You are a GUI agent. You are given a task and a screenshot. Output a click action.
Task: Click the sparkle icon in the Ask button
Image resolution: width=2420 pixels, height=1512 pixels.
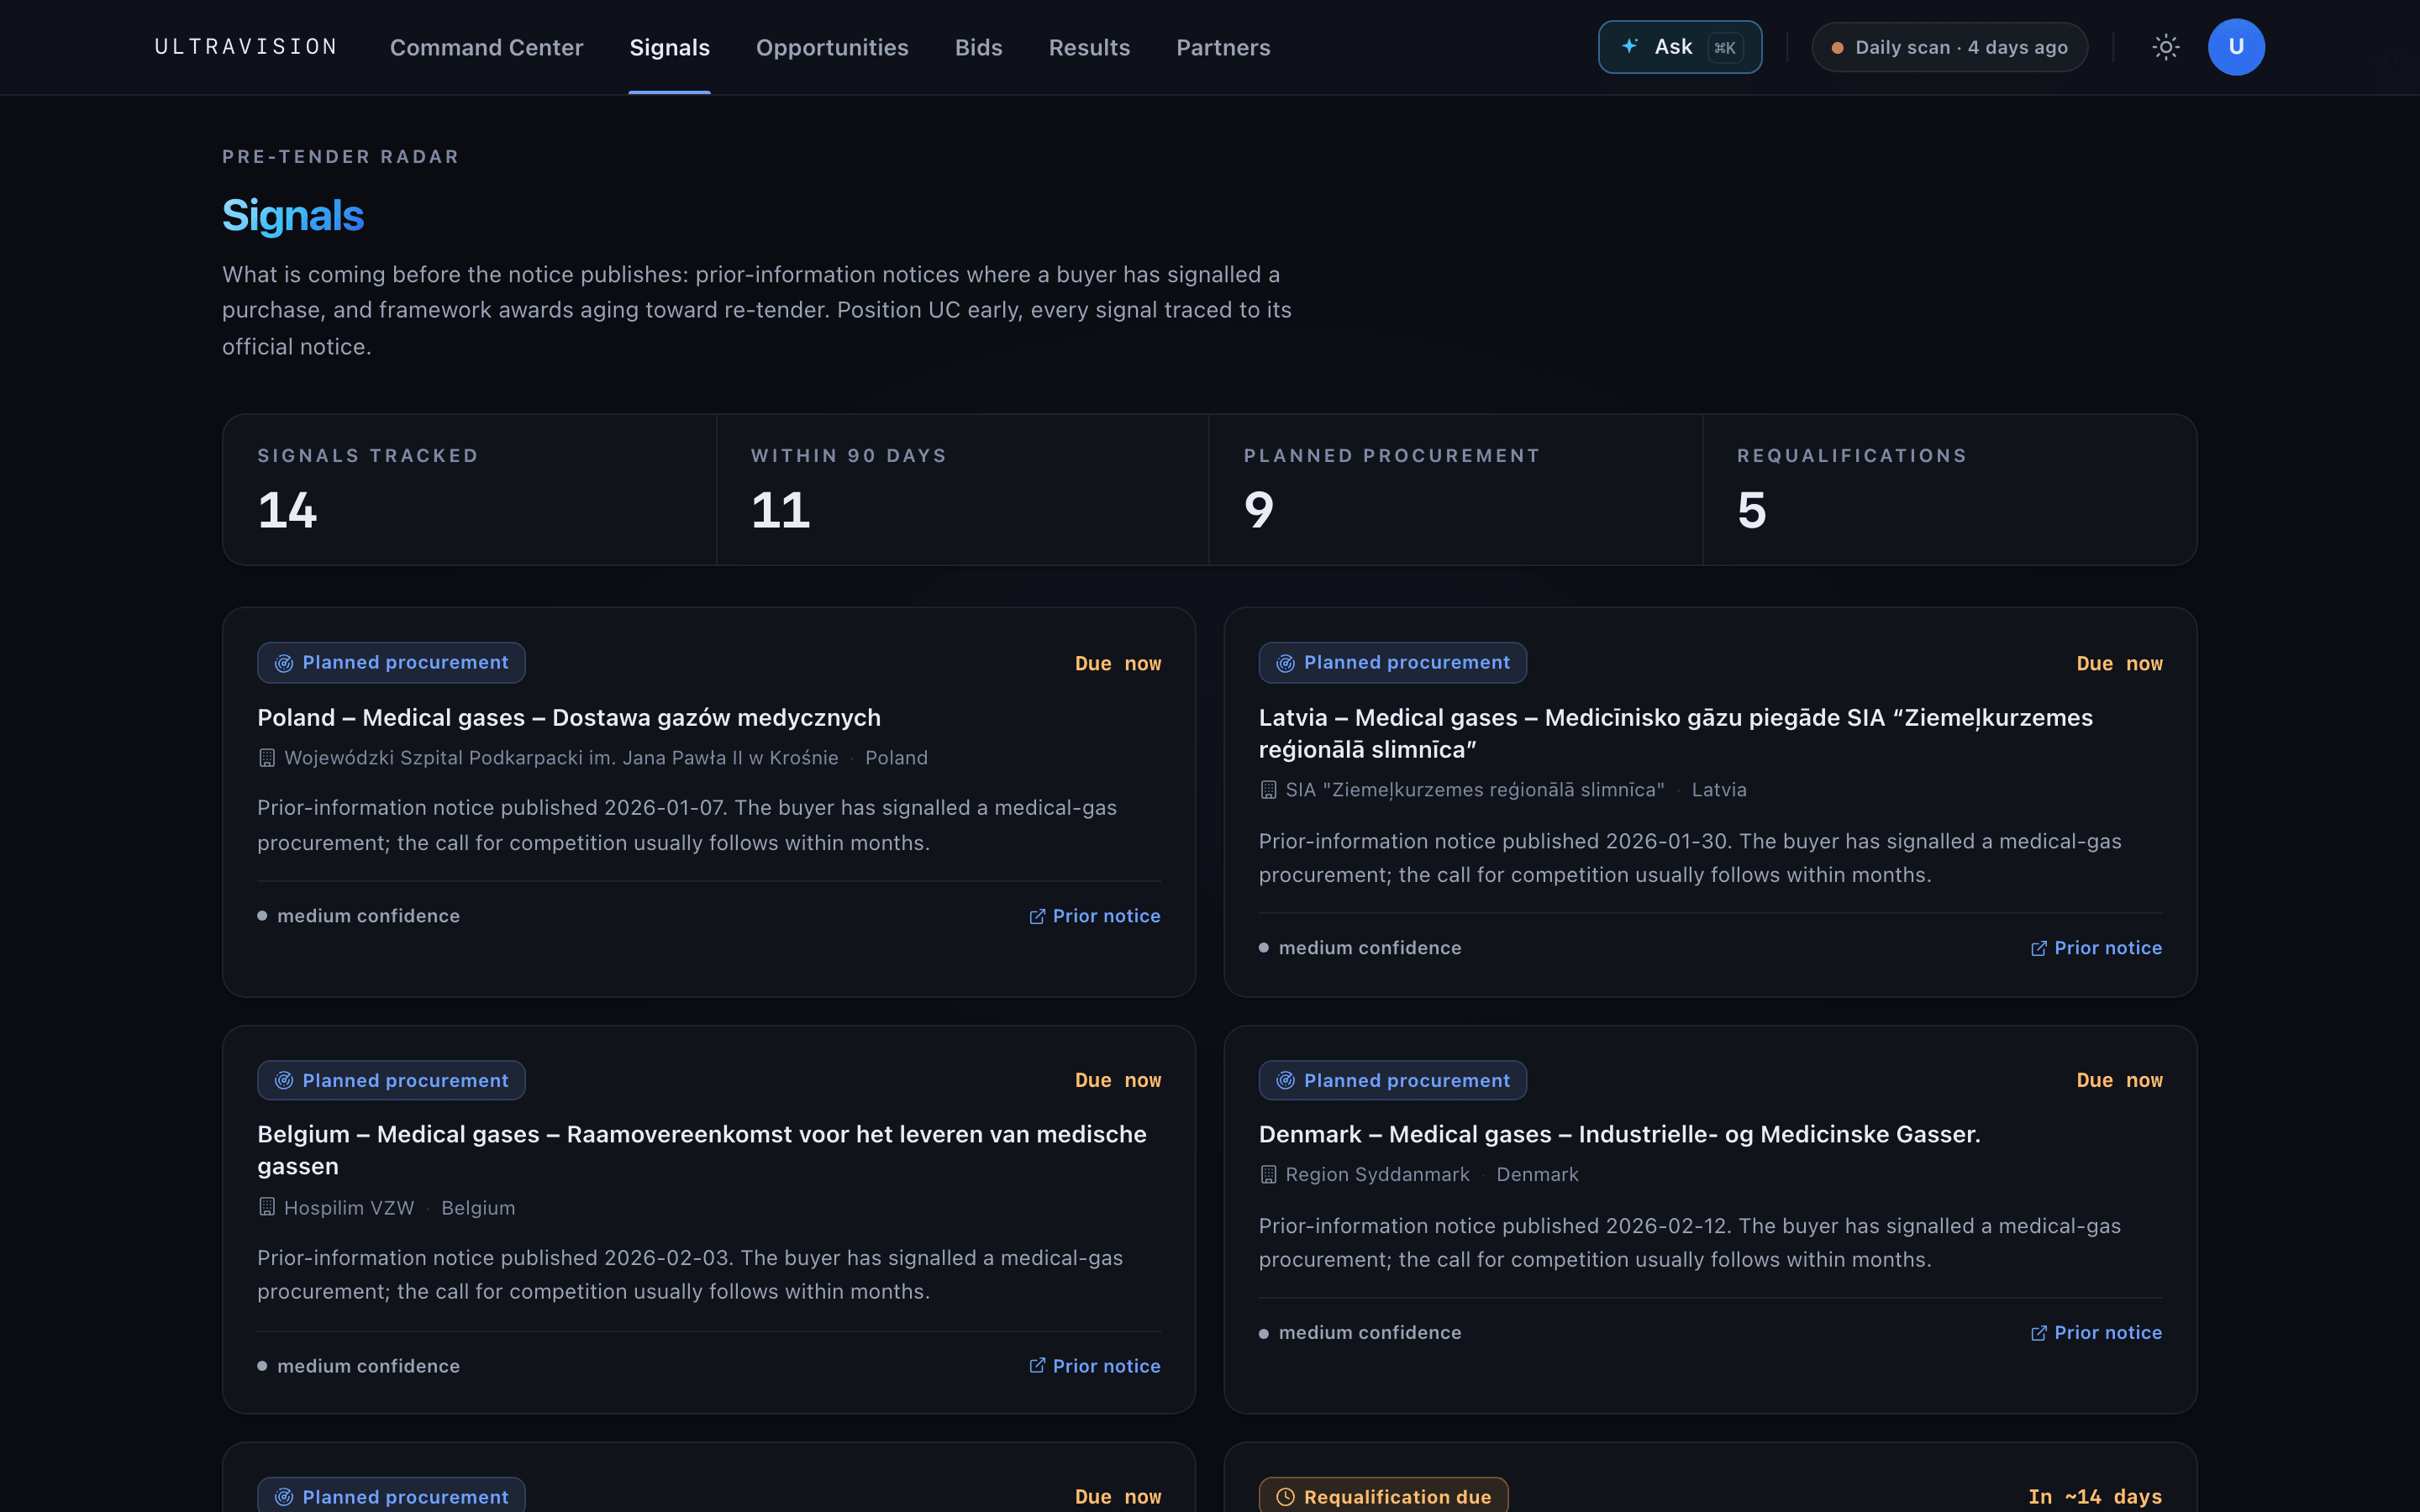[1629, 46]
